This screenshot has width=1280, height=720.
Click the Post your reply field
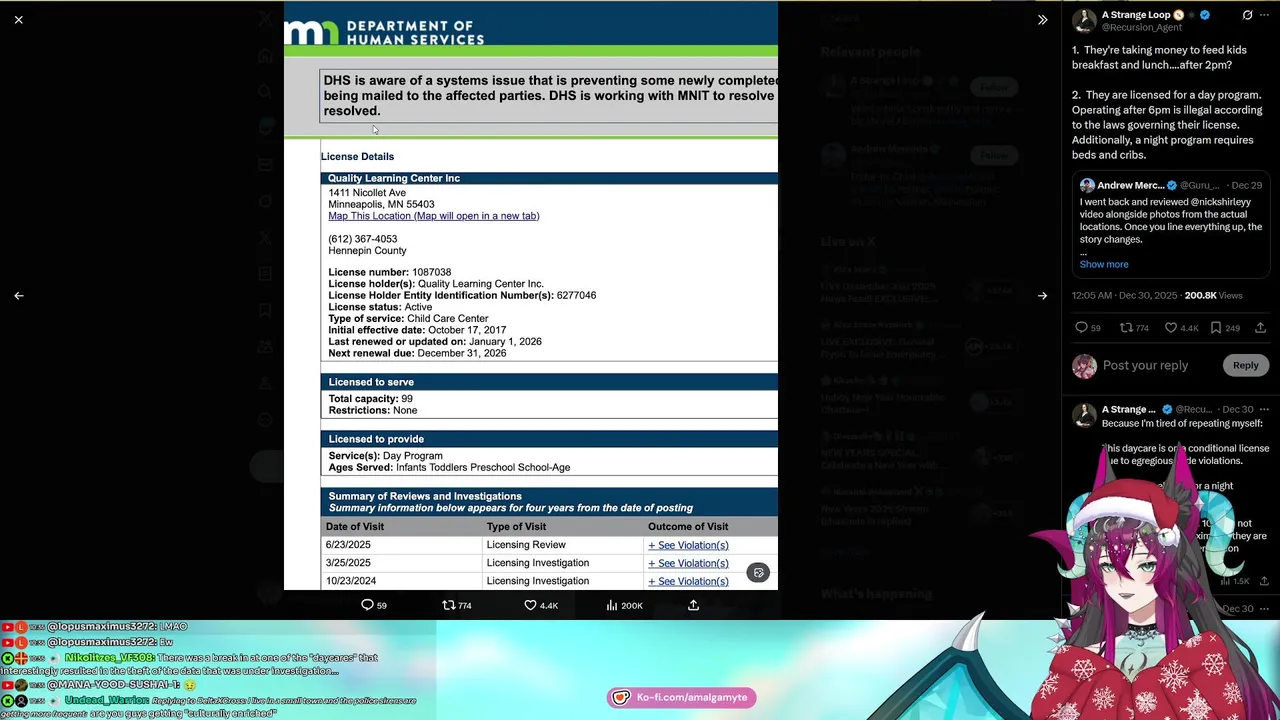click(1158, 366)
